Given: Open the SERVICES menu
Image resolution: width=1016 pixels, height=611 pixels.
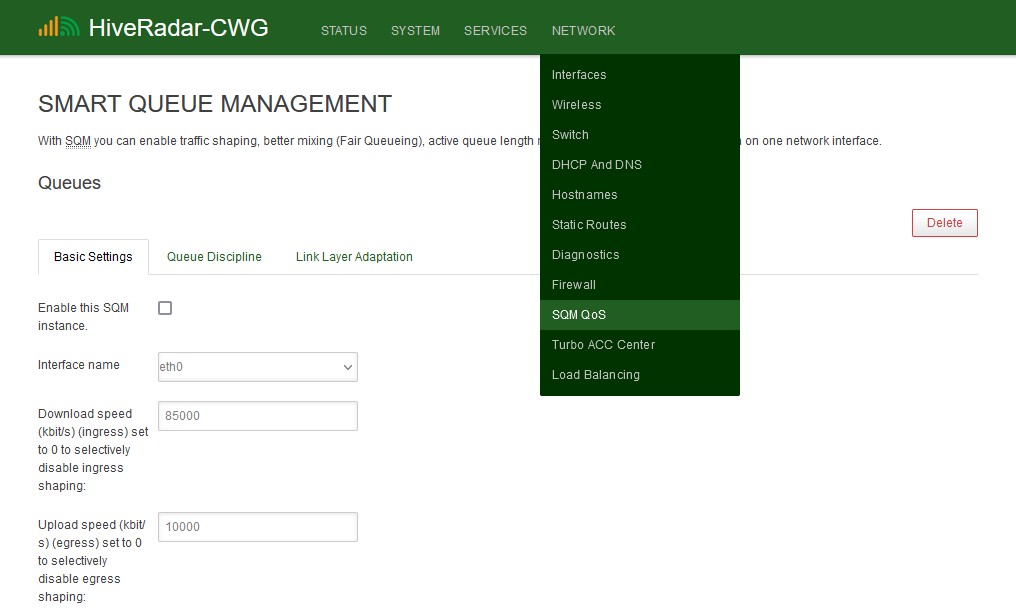Looking at the screenshot, I should (495, 31).
